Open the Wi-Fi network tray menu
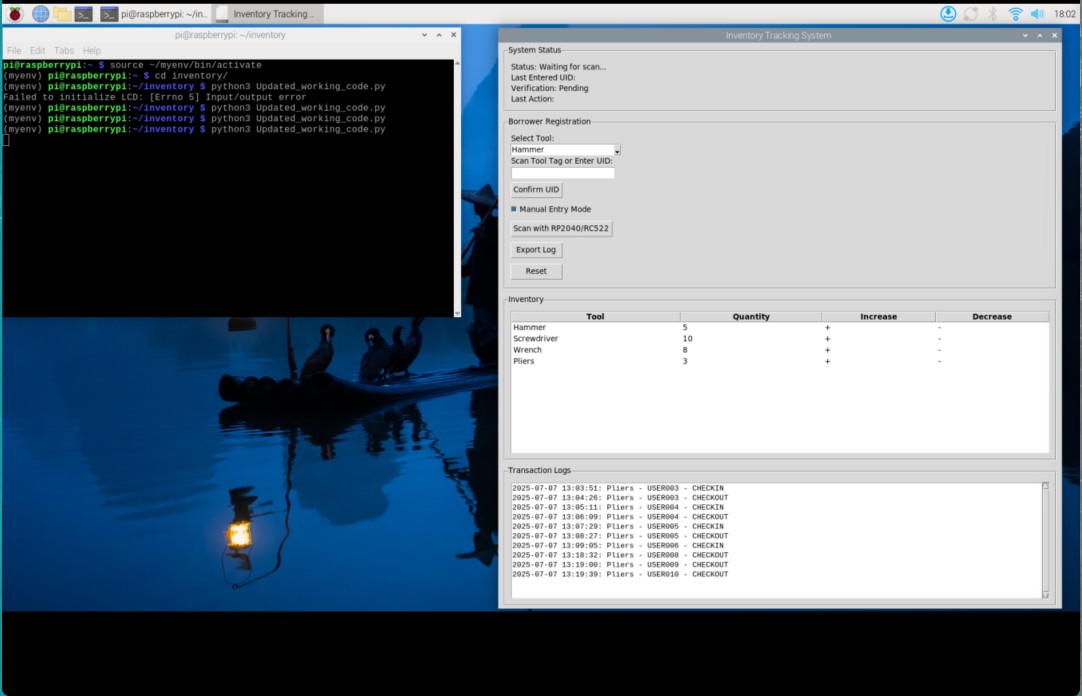The height and width of the screenshot is (696, 1082). coord(1015,14)
